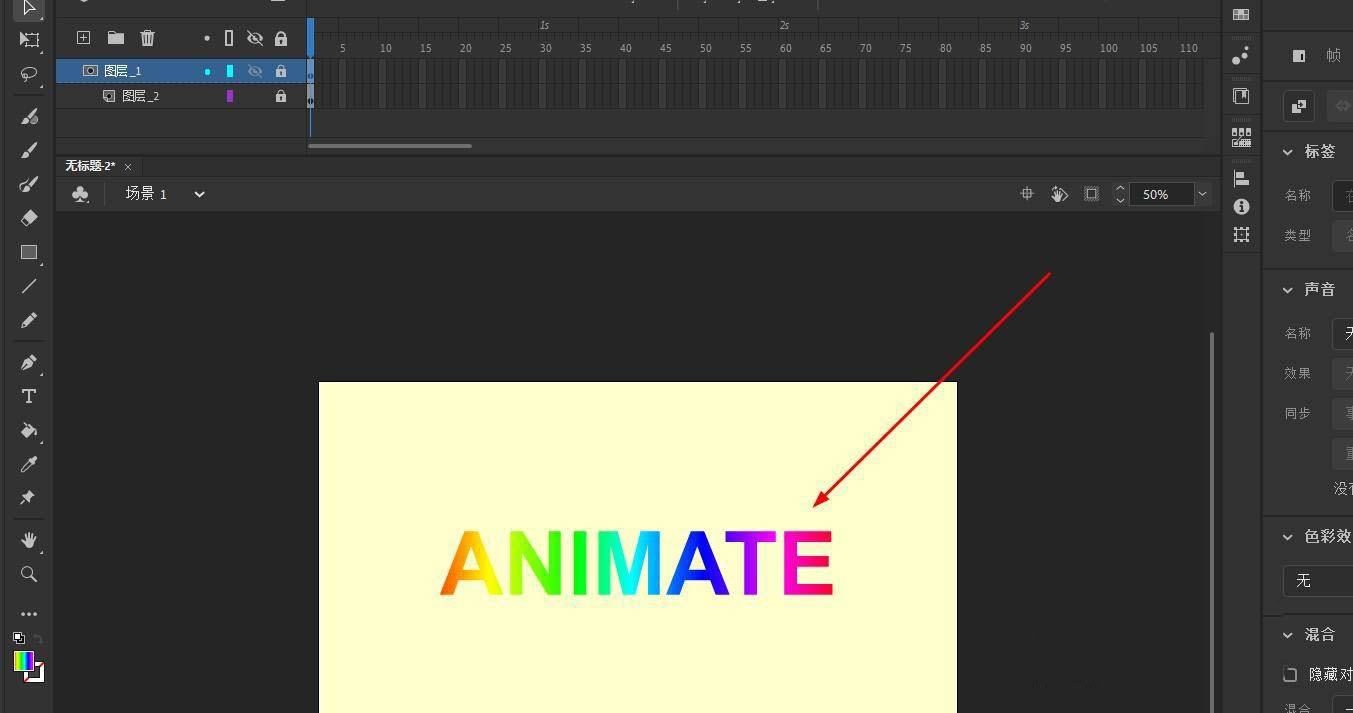Select the Zoom magnifier tool

[29, 574]
